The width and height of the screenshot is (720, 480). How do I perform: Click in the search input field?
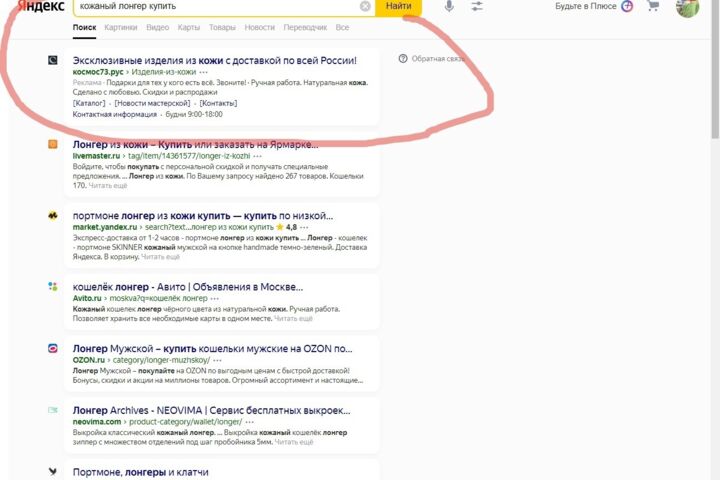pos(218,6)
